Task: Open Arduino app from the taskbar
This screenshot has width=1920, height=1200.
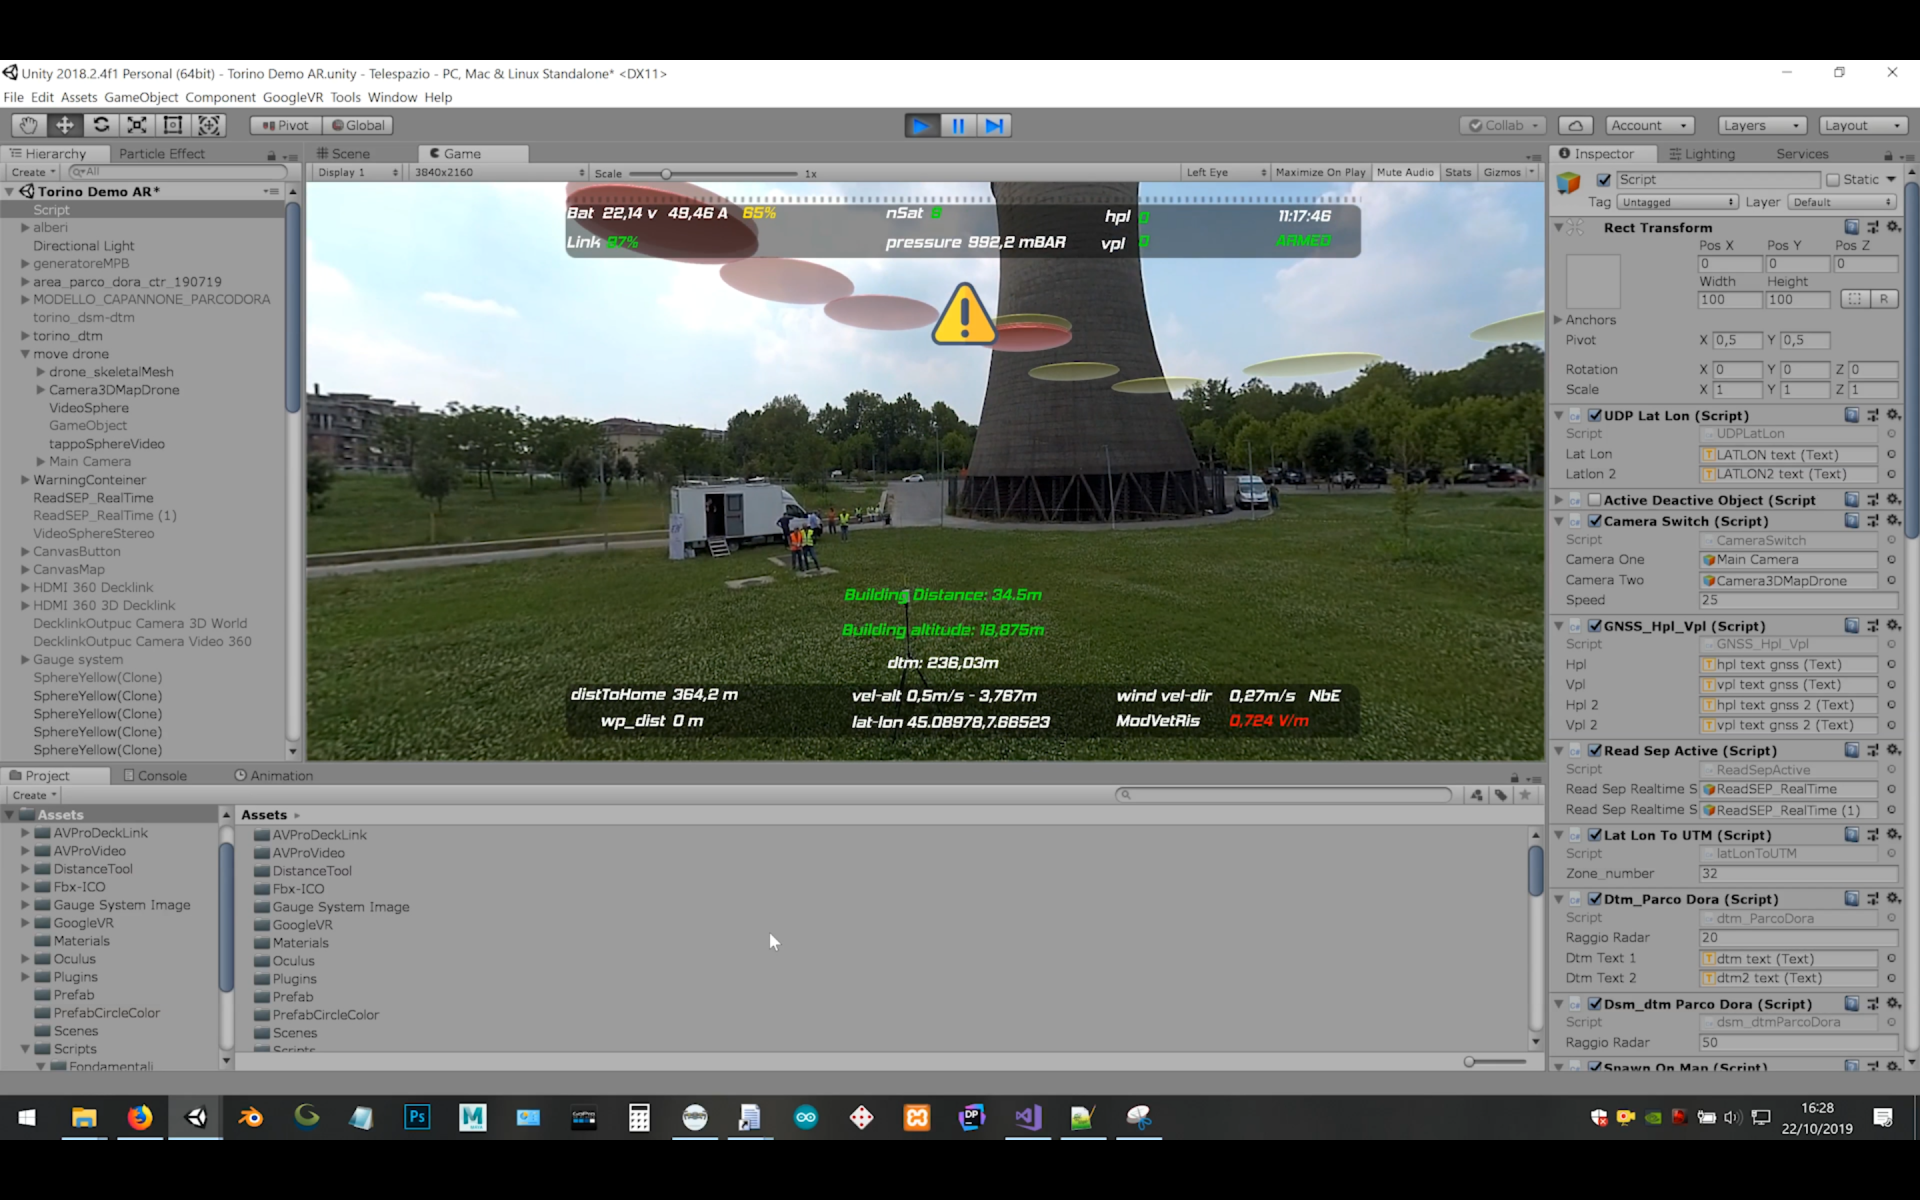Action: (806, 1117)
